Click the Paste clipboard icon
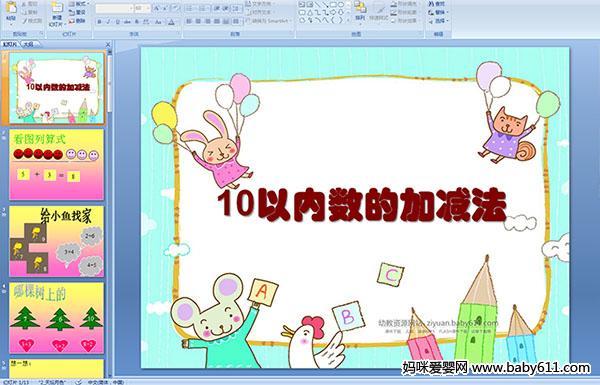600x385 pixels. [11, 8]
